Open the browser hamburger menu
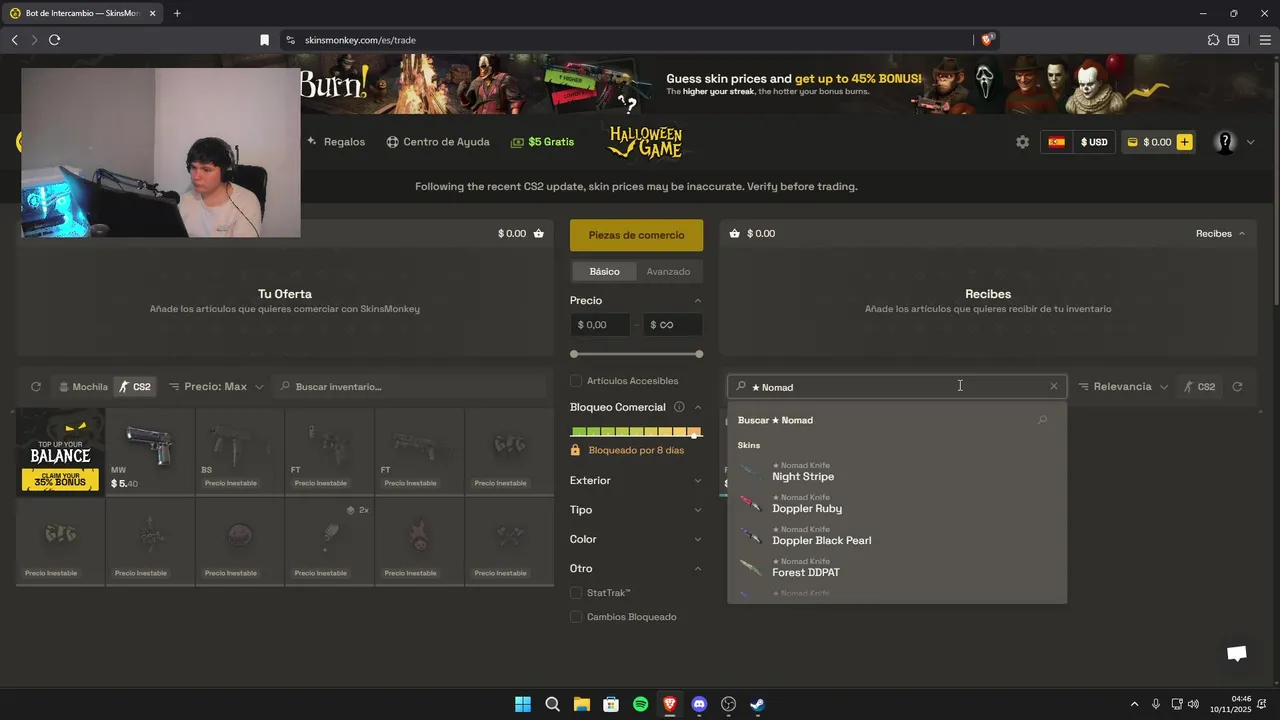Screen dimensions: 1280x720 click(x=1265, y=40)
